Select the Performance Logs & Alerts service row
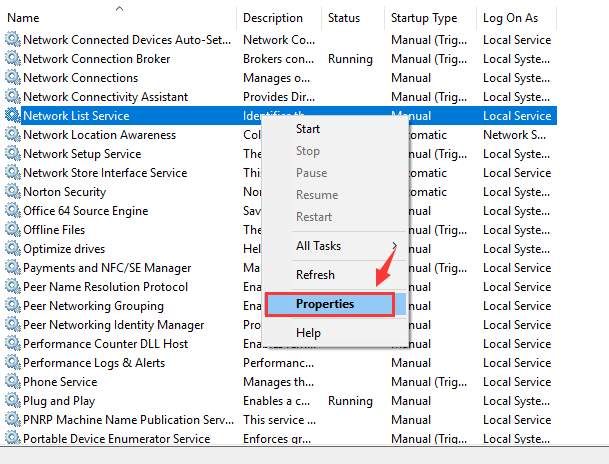 (x=93, y=363)
